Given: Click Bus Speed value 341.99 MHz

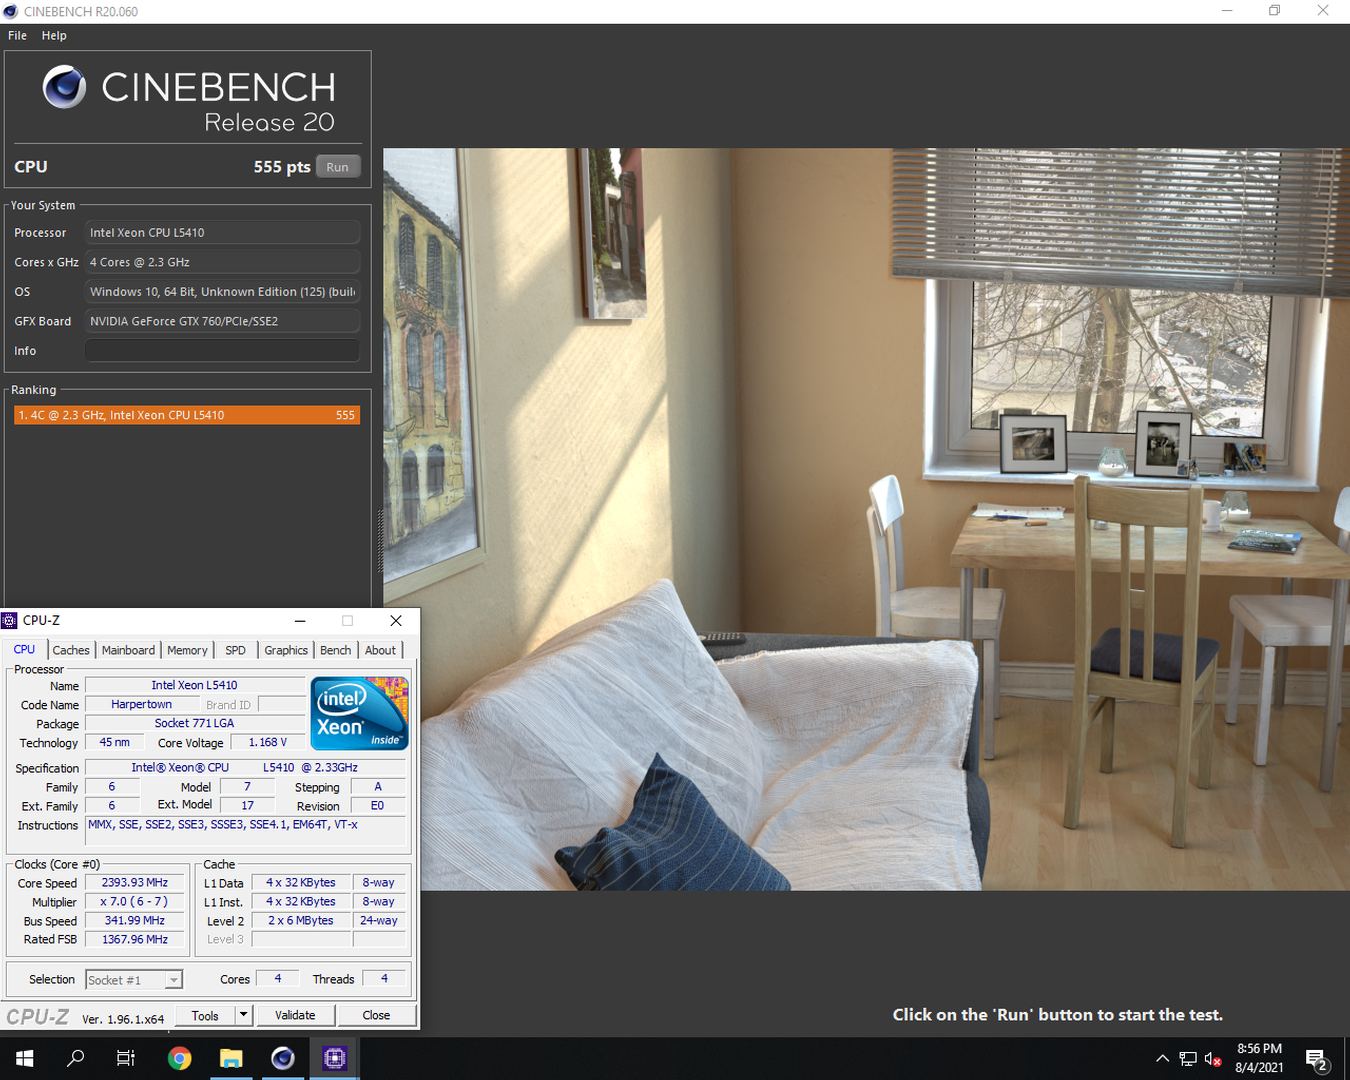Looking at the screenshot, I should (135, 920).
